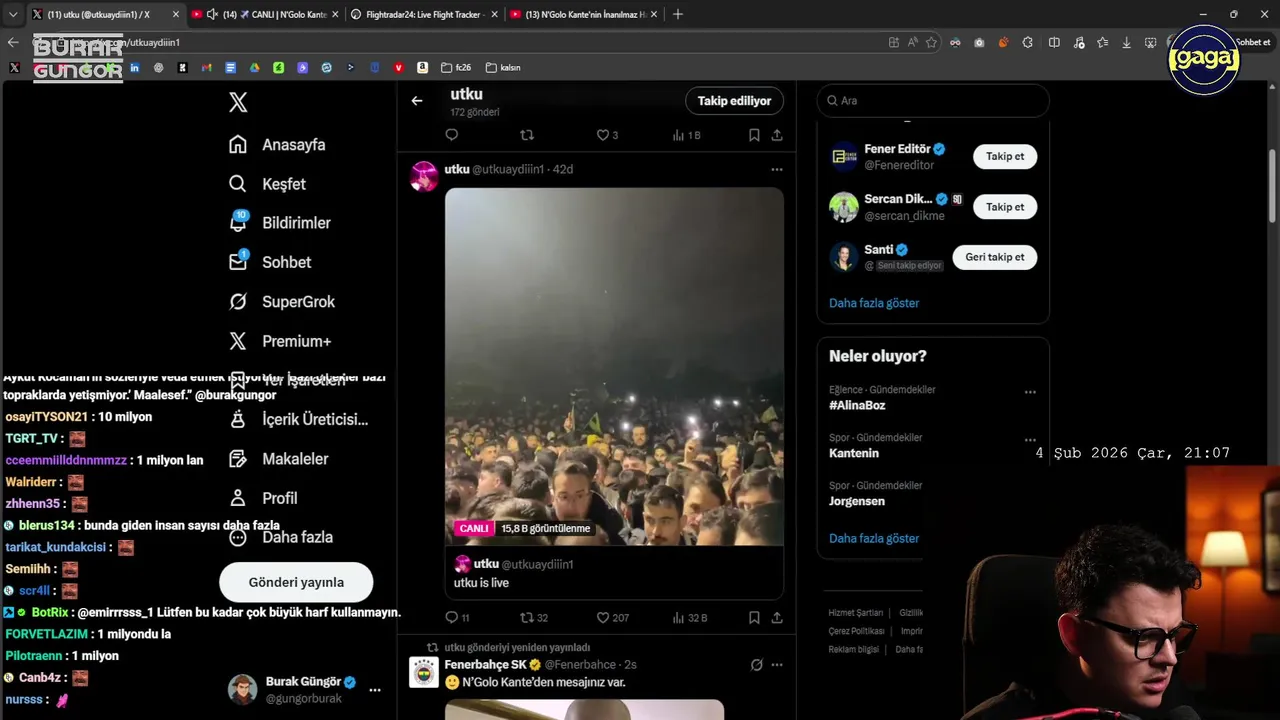Click Daha fazla göster under trends

(874, 538)
